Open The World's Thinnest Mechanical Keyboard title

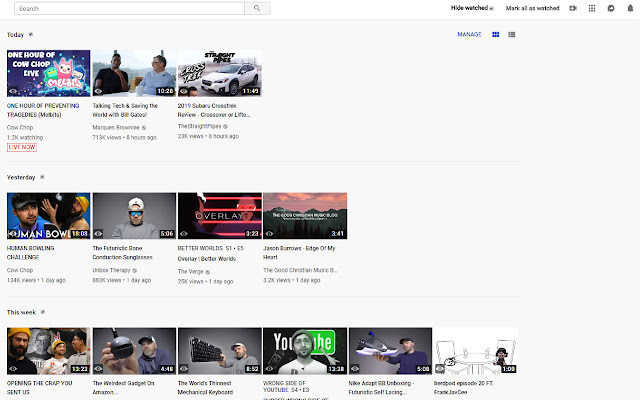205,387
